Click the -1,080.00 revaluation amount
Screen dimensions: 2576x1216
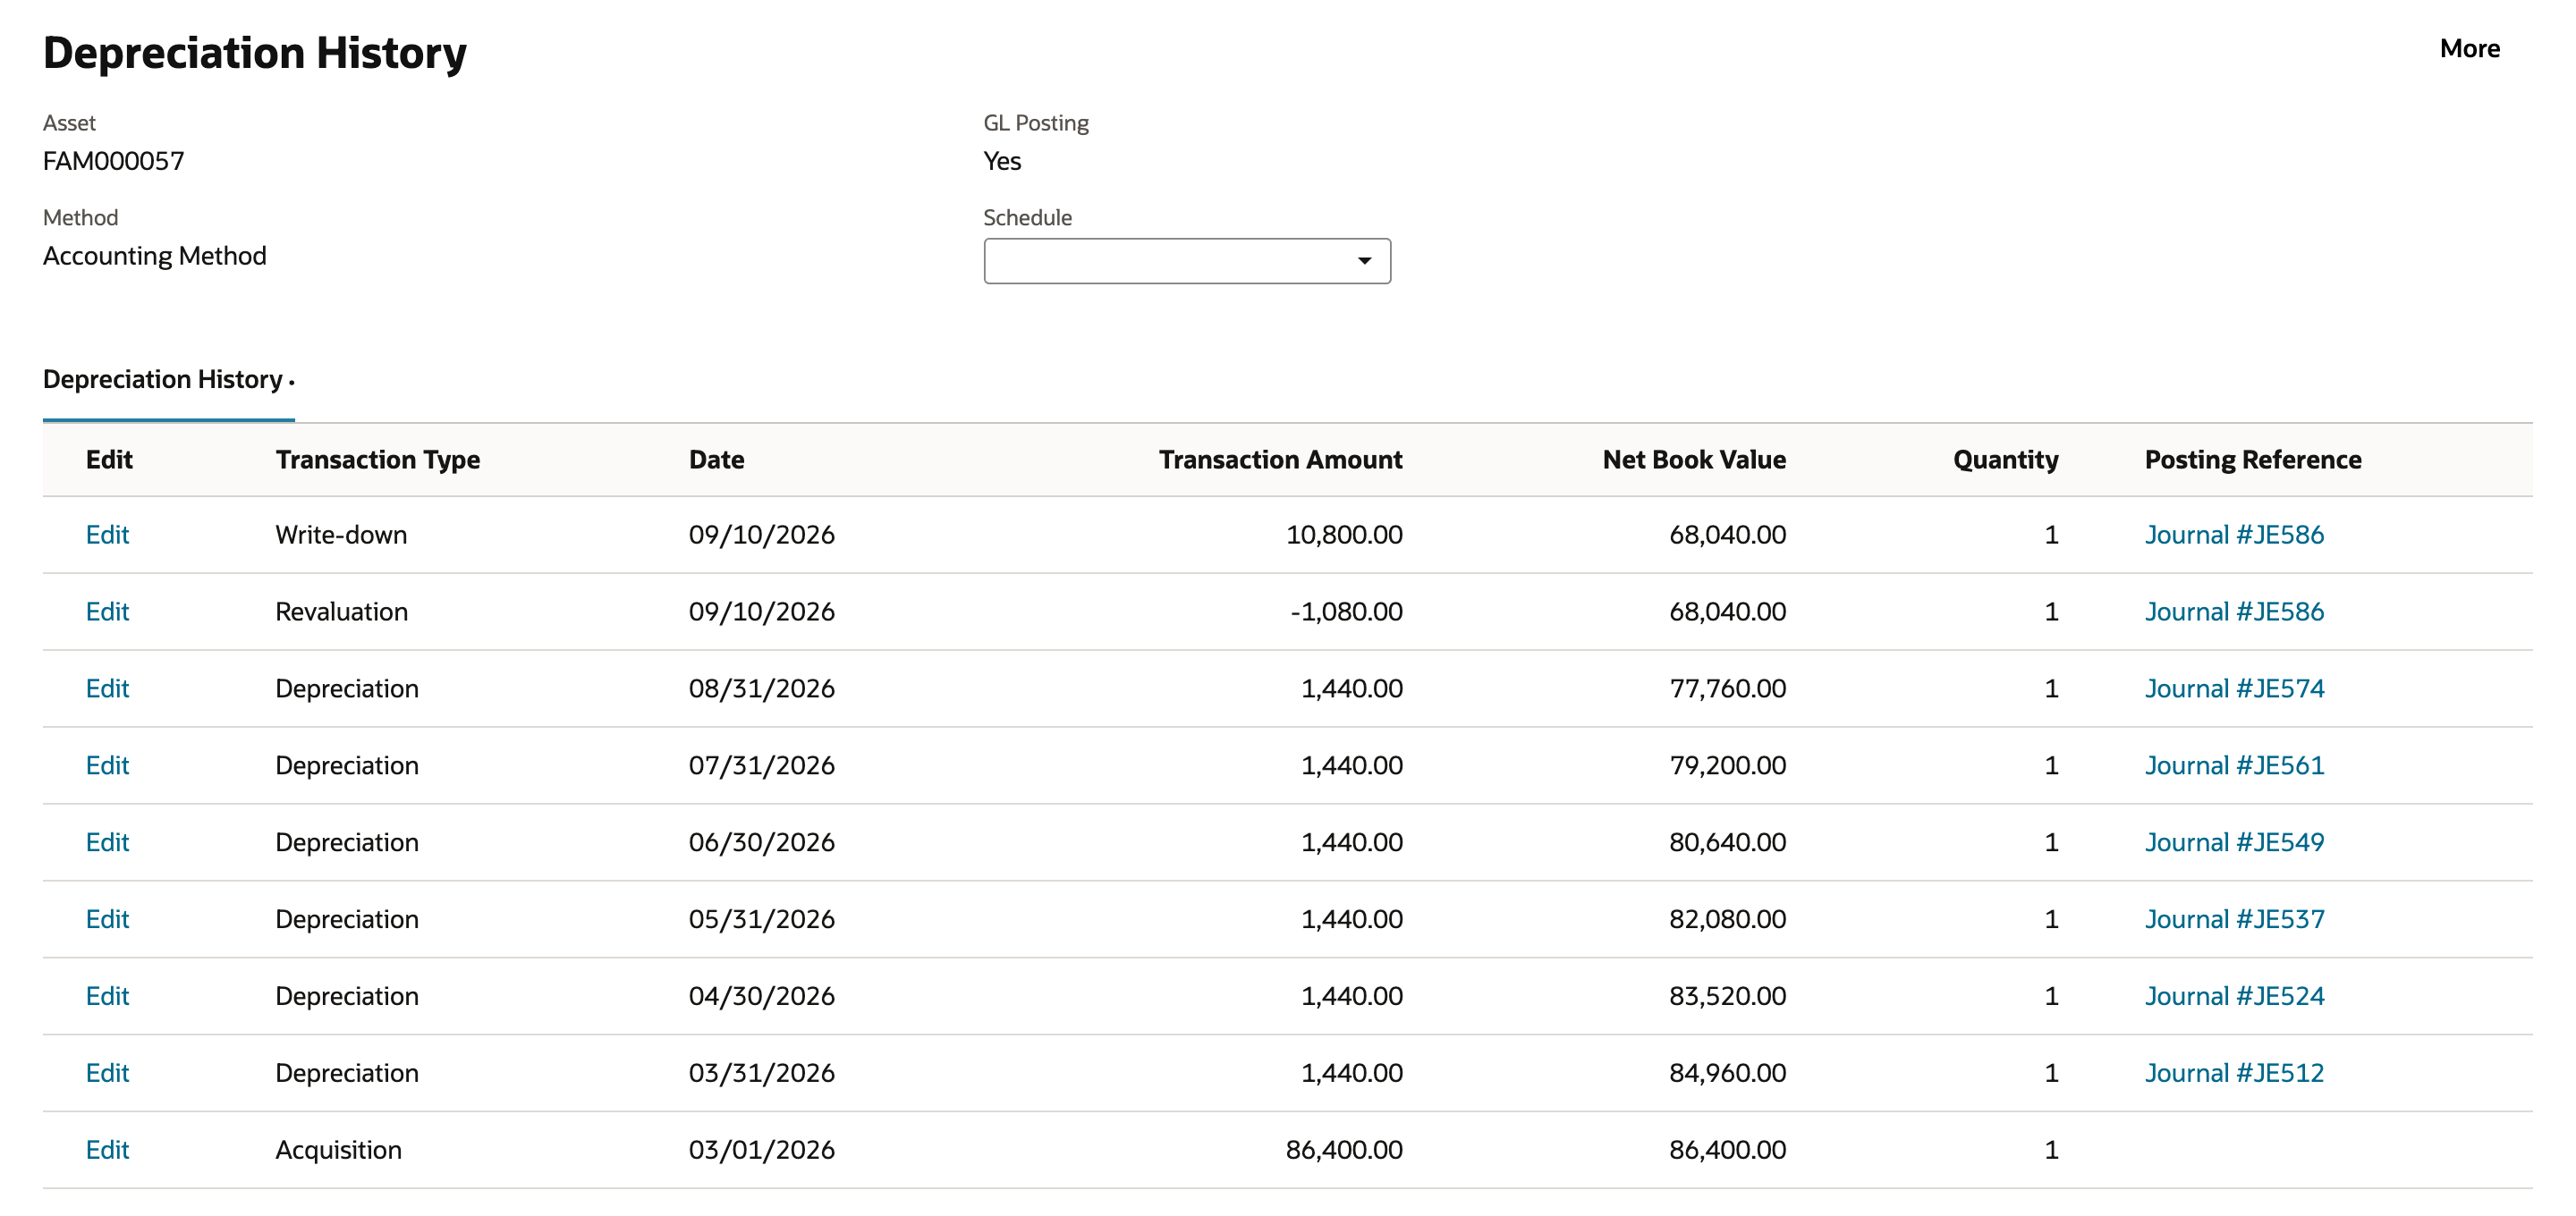[x=1346, y=612]
